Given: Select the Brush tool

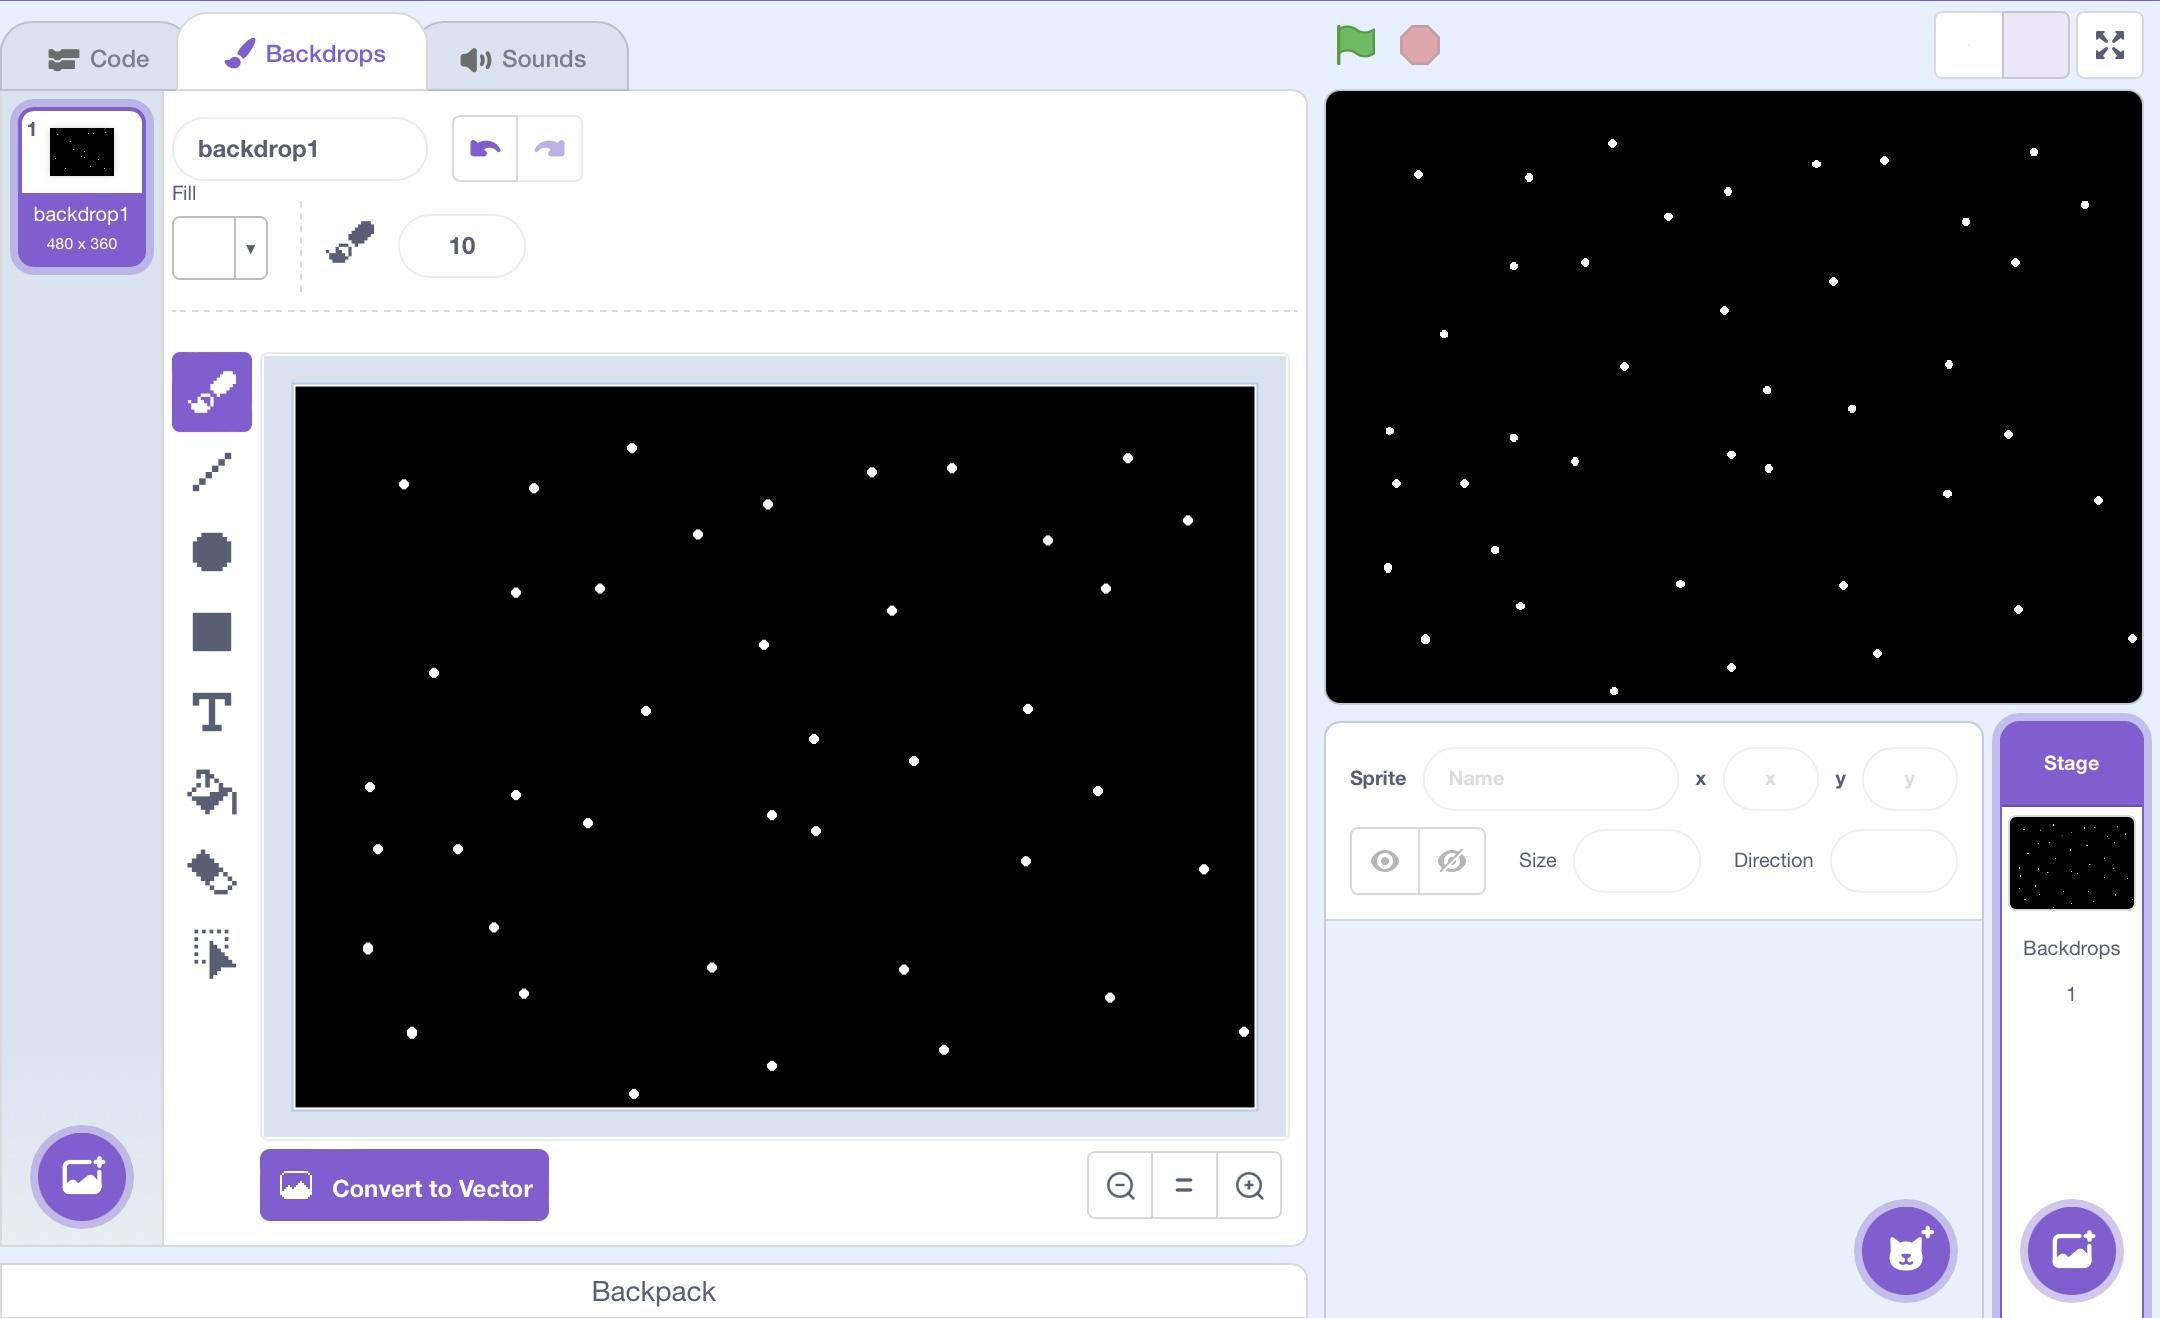Looking at the screenshot, I should [211, 391].
